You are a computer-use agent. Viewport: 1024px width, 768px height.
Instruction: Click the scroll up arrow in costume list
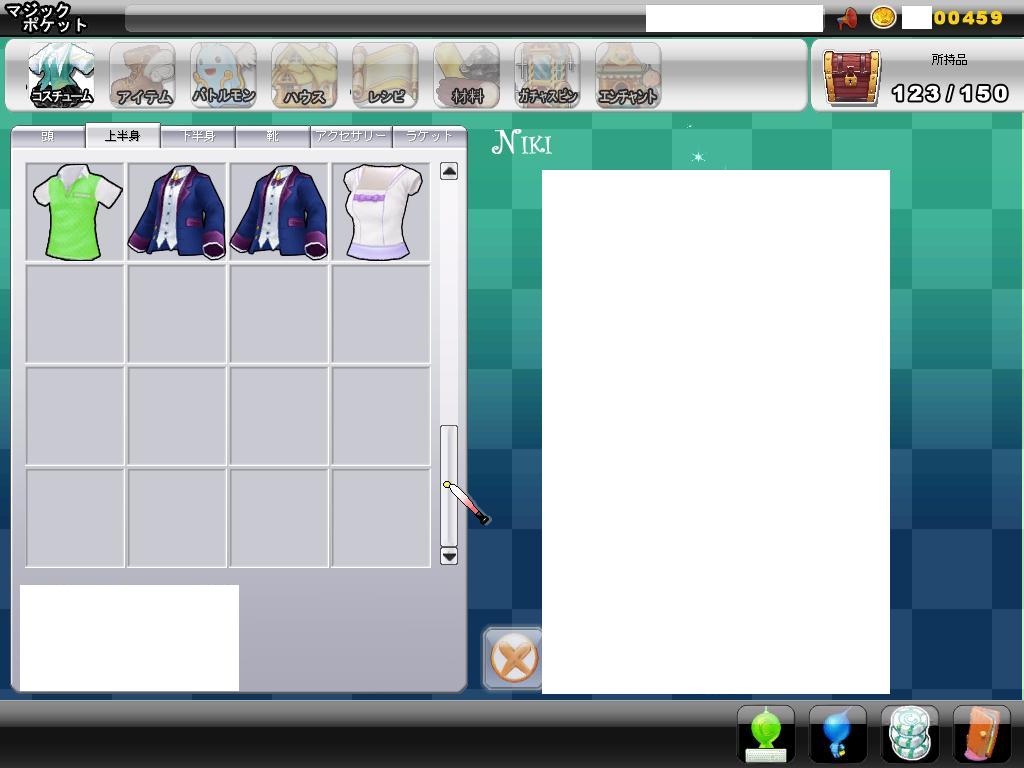tap(449, 172)
